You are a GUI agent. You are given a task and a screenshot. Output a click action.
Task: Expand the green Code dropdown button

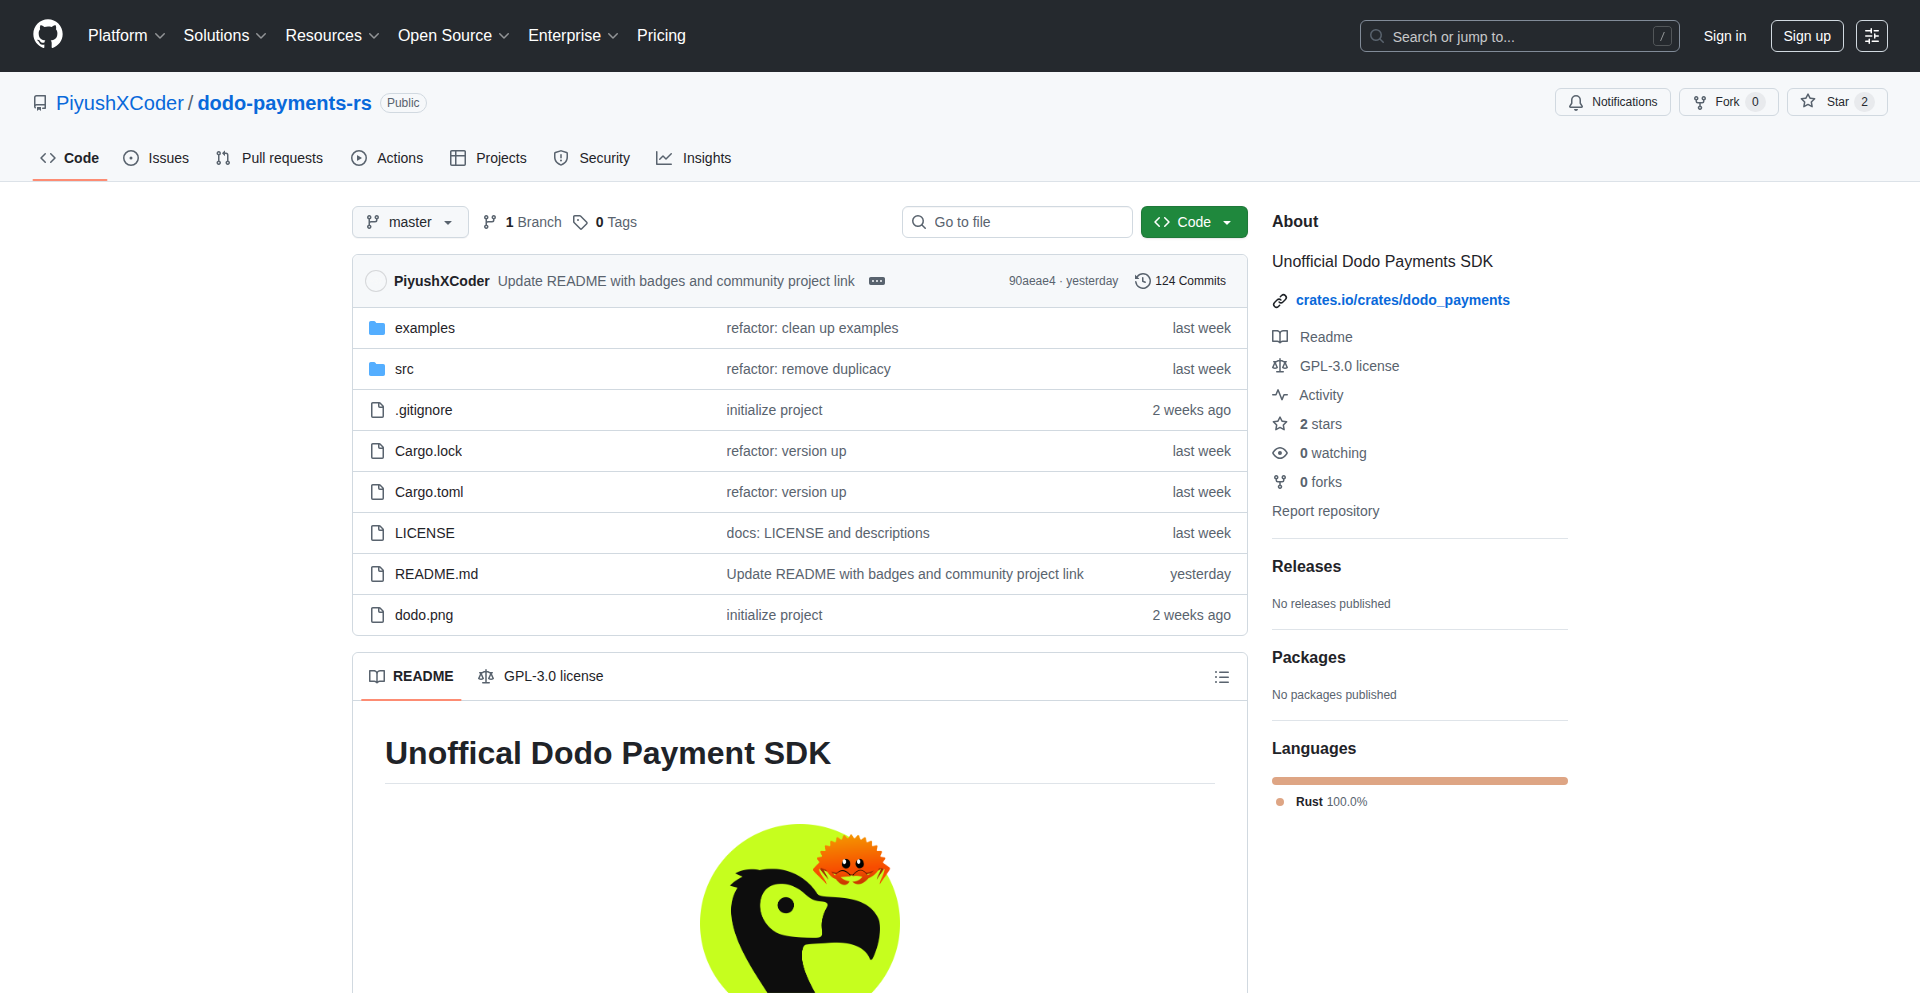1193,222
